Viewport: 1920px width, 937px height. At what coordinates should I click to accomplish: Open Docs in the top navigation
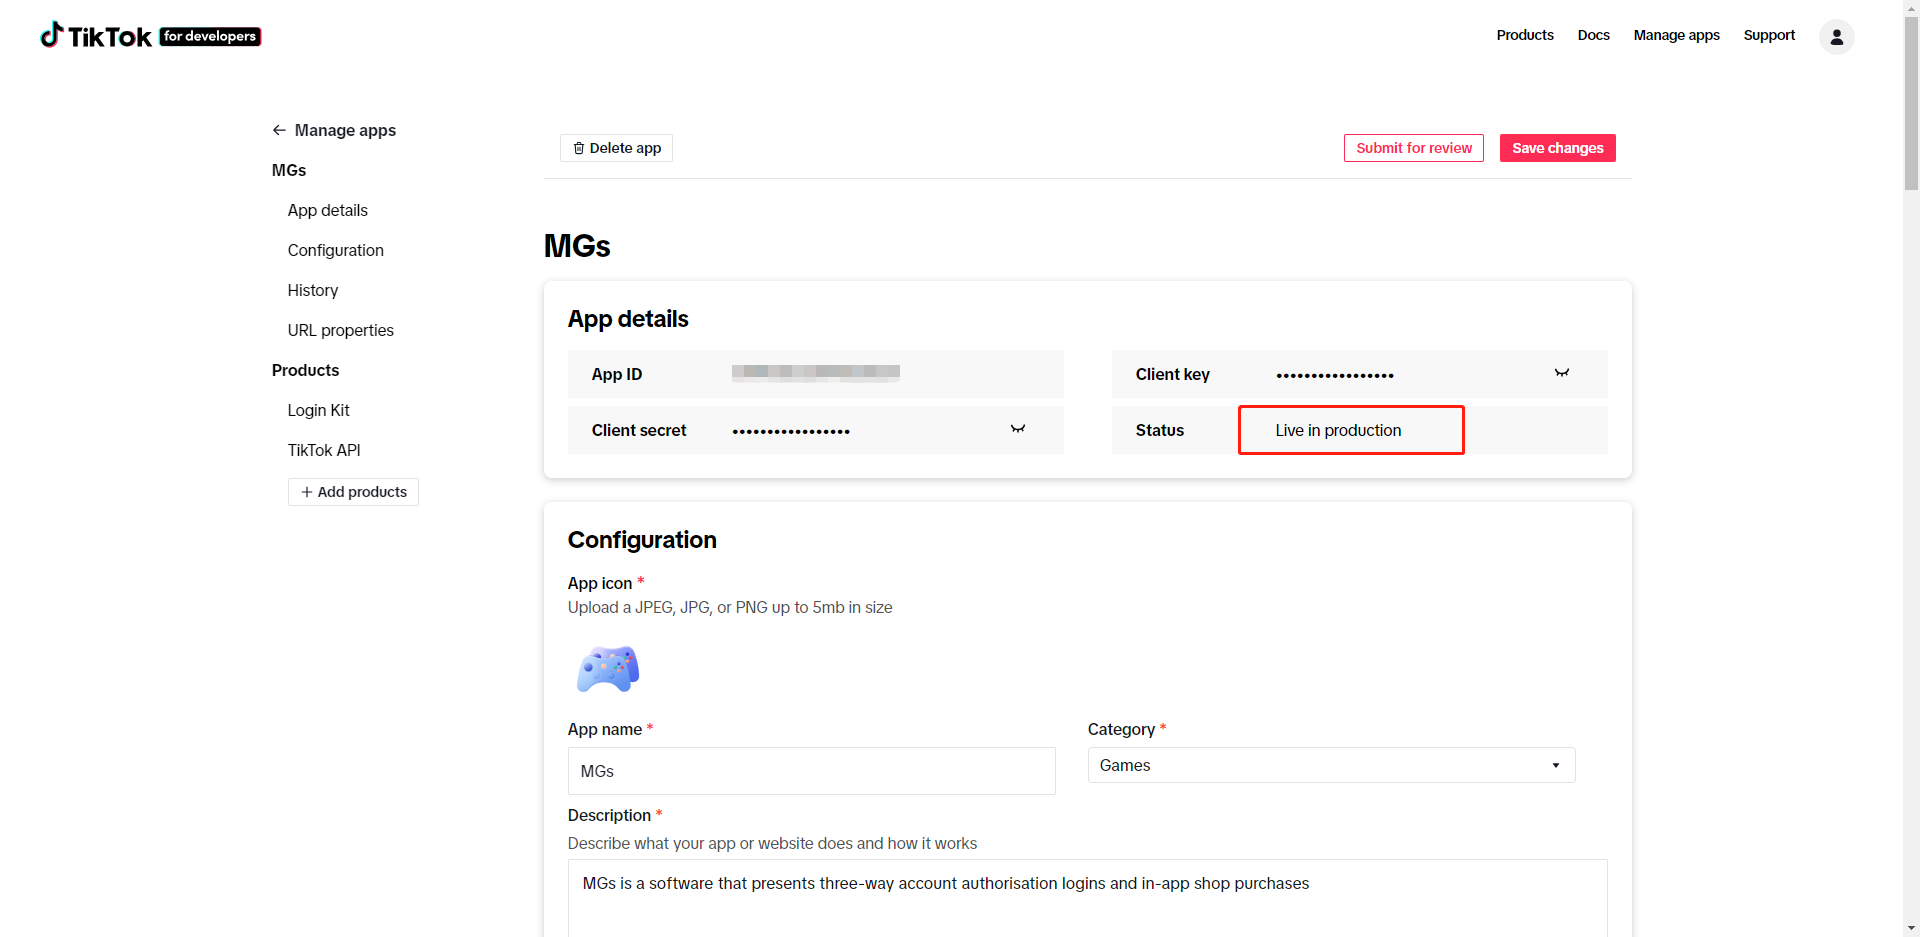tap(1593, 35)
